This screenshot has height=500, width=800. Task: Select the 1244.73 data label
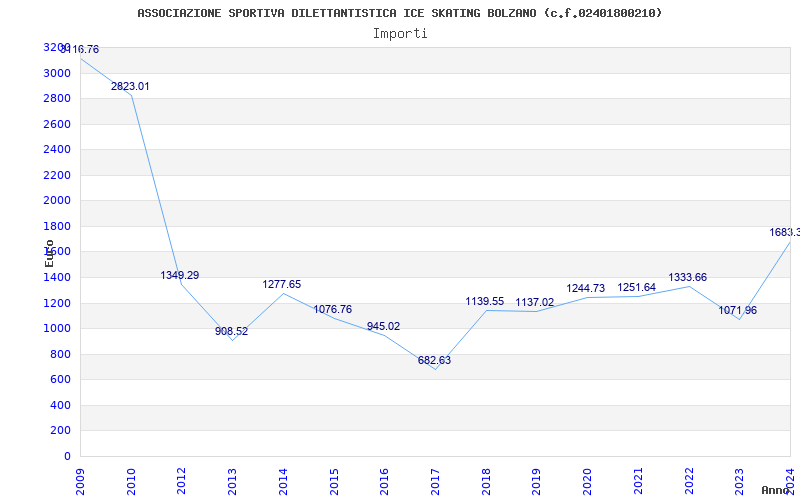pos(586,288)
